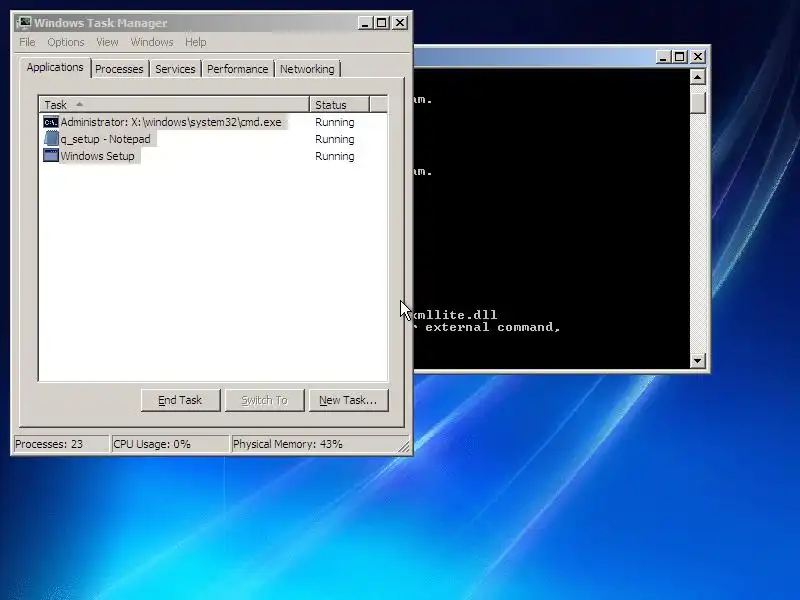Viewport: 800px width, 600px height.
Task: Switch to the Services tab
Action: click(x=175, y=69)
